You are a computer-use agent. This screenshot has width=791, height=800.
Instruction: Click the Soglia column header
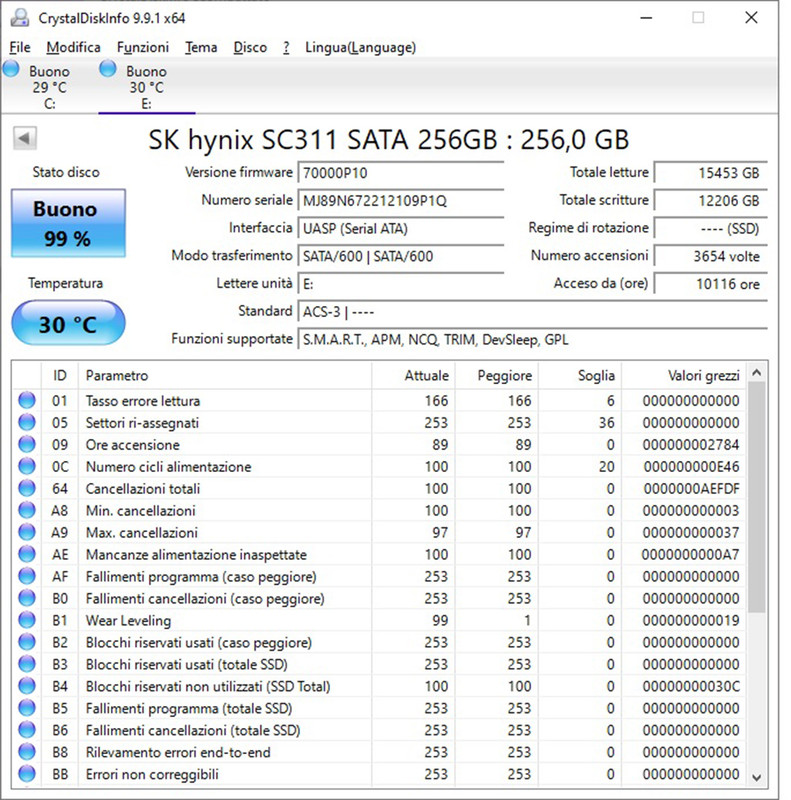tap(580, 376)
